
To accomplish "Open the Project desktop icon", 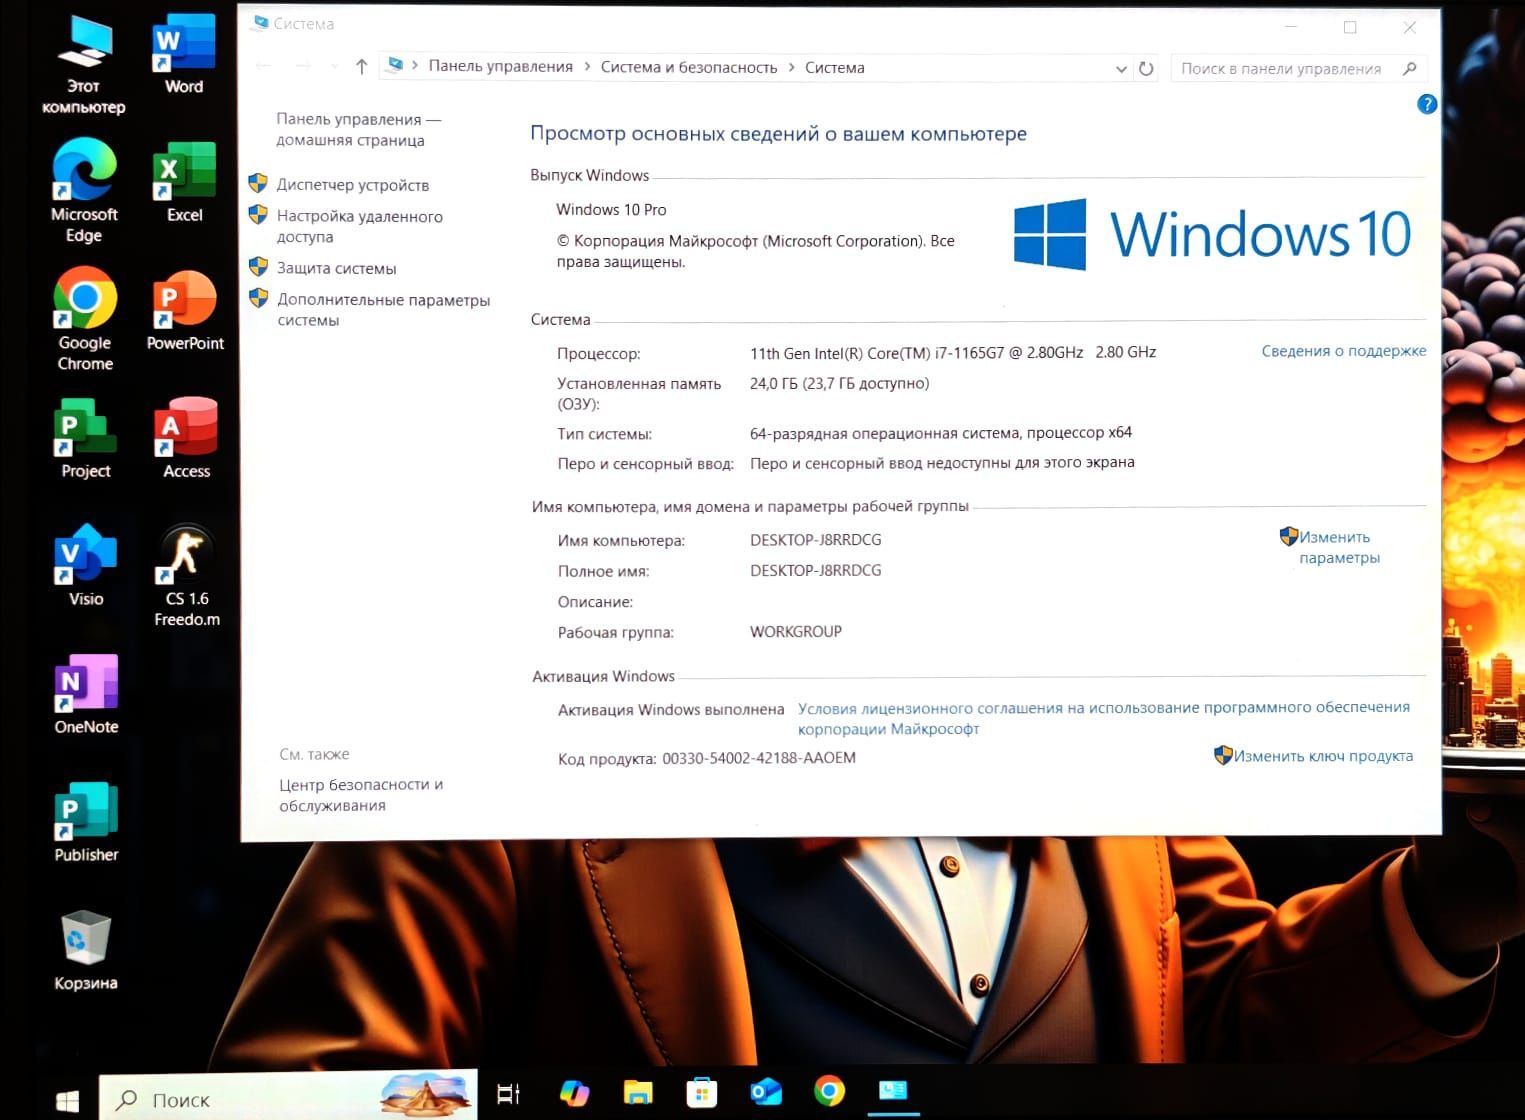I will click(x=86, y=438).
